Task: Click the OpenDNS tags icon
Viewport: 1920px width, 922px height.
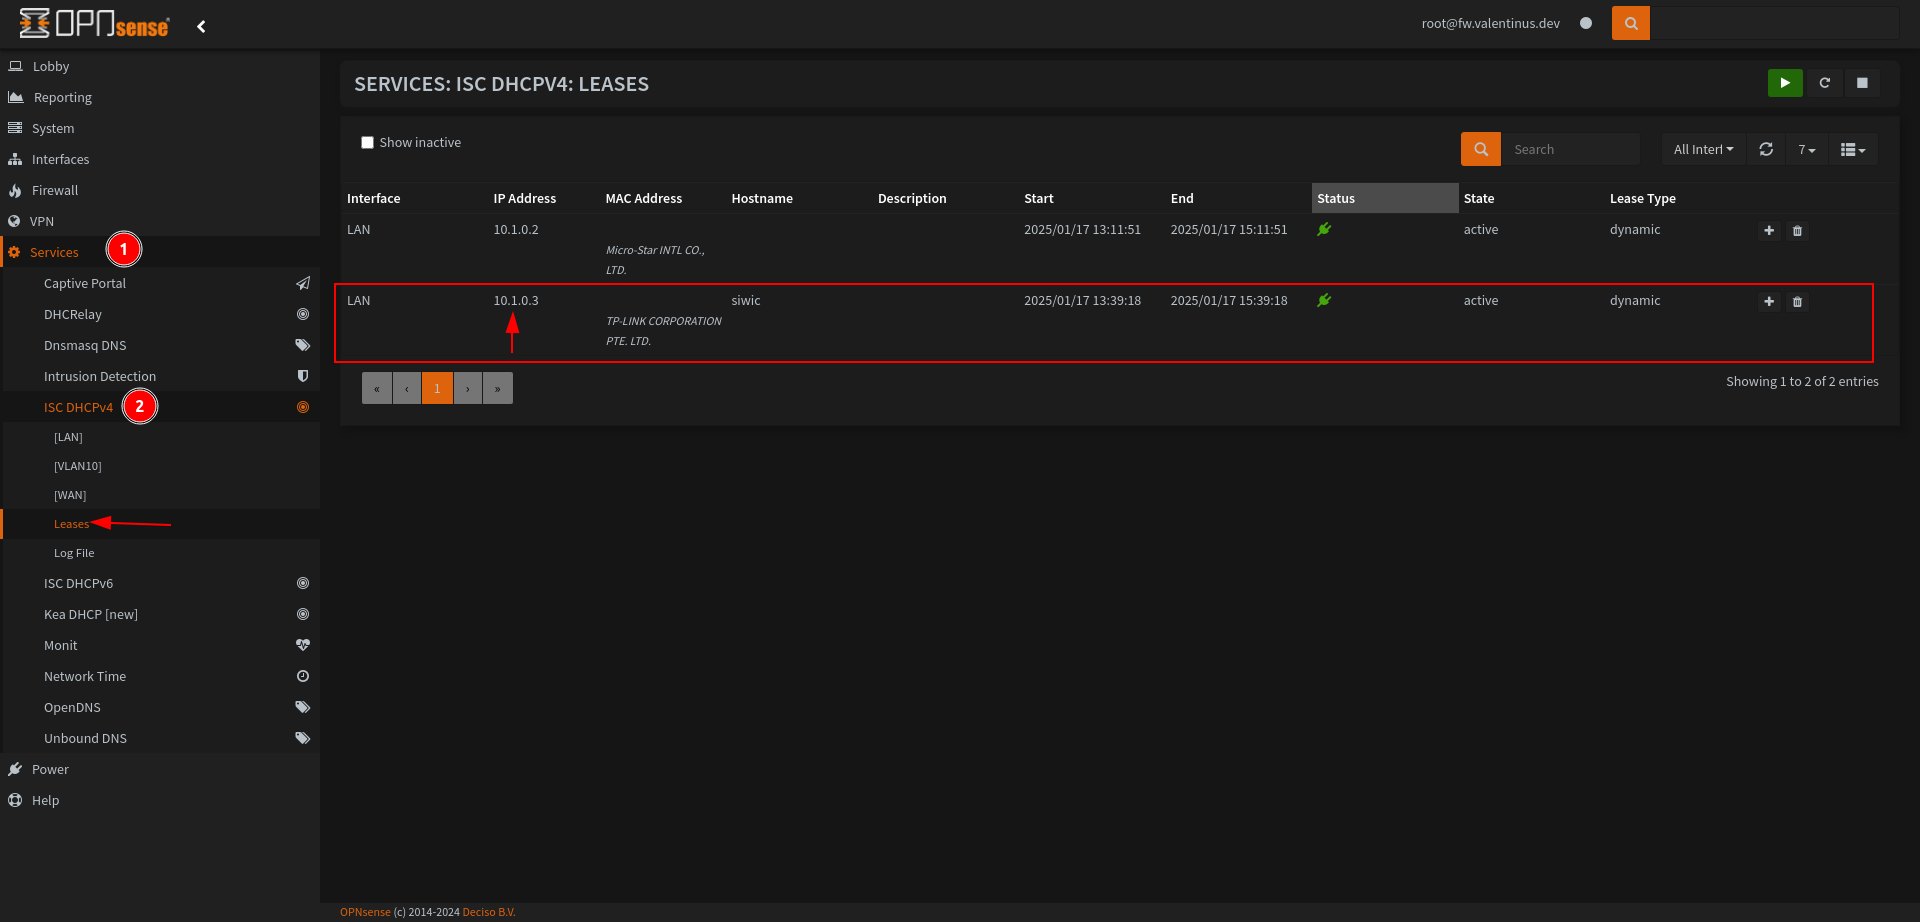Action: [303, 707]
